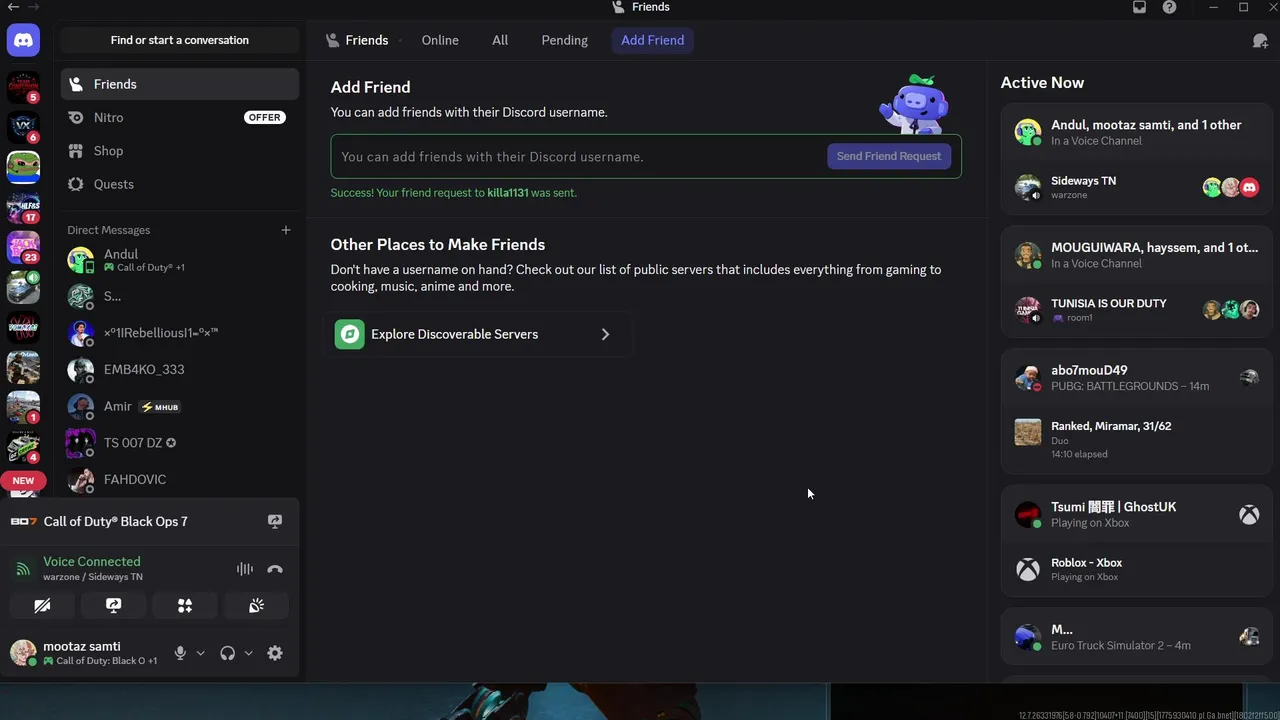The image size is (1280, 720).
Task: Switch to the Online tab
Action: coord(440,40)
